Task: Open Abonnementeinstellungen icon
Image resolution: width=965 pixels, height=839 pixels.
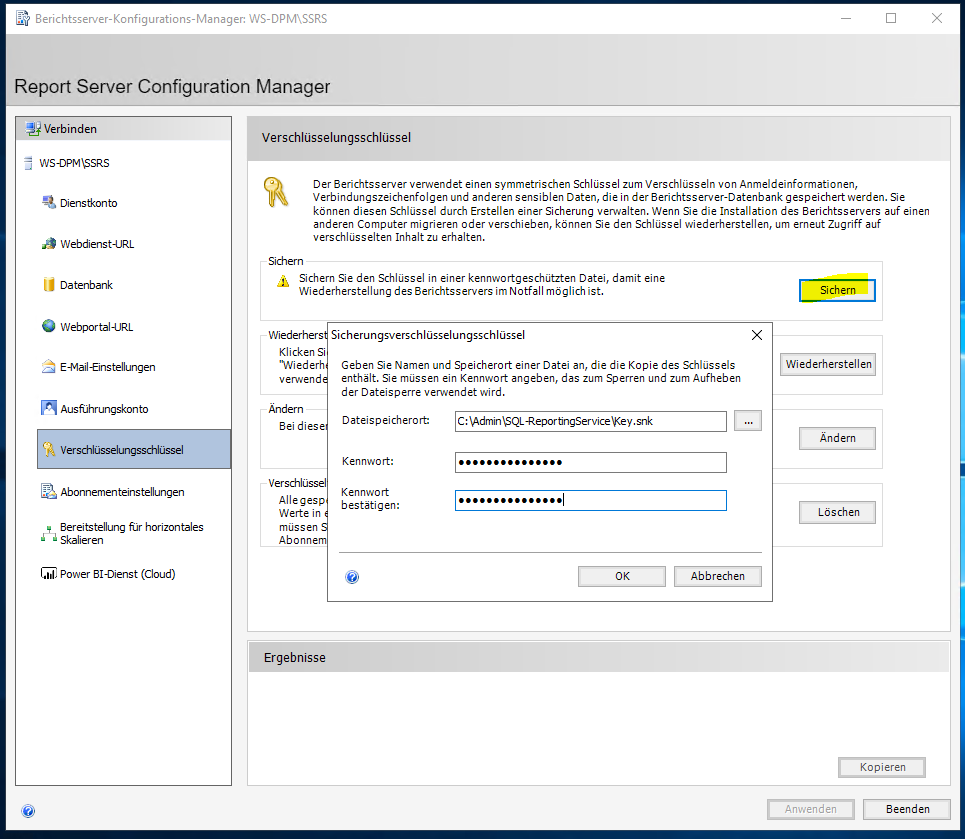Action: click(49, 491)
